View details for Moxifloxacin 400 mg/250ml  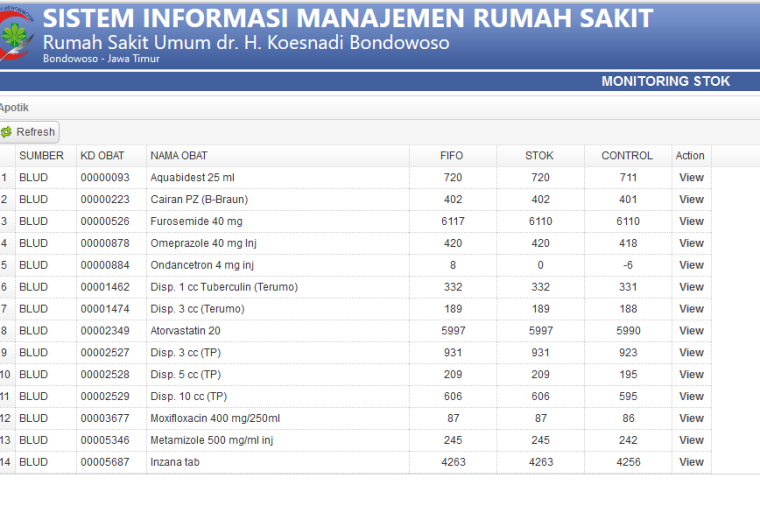coord(691,418)
